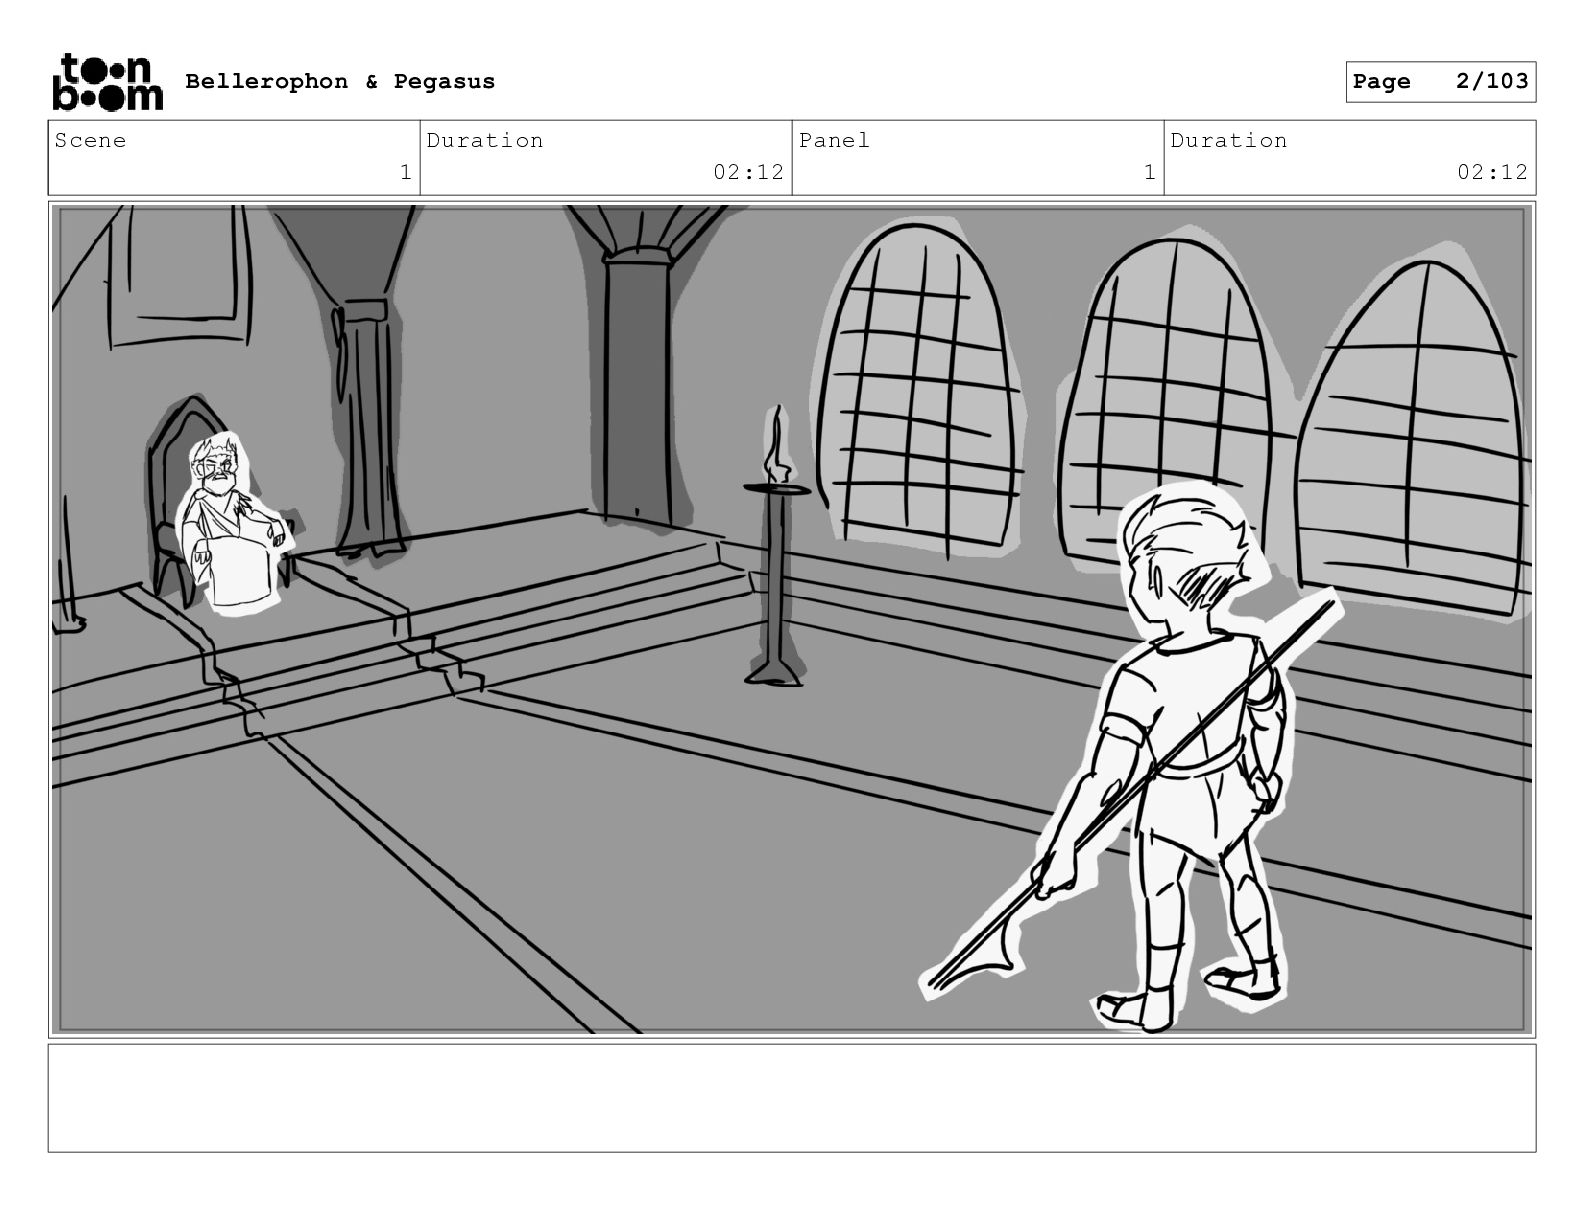The width and height of the screenshot is (1584, 1224).
Task: Click the Panel field showing 1
Action: point(978,158)
